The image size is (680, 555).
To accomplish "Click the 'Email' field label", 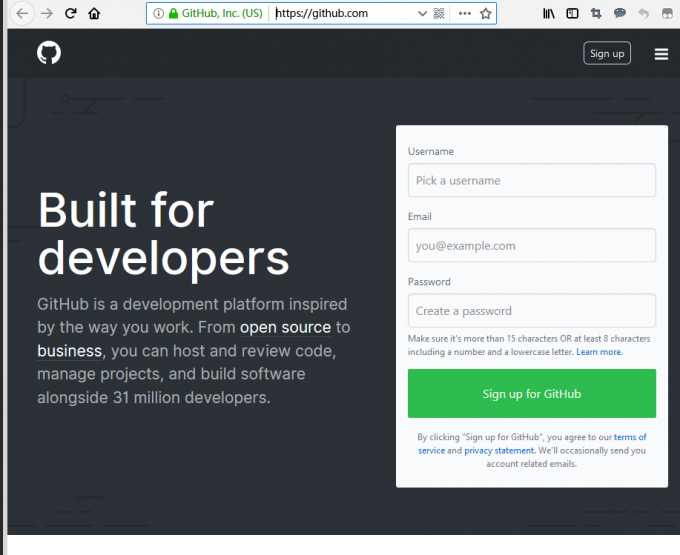I will pos(419,216).
